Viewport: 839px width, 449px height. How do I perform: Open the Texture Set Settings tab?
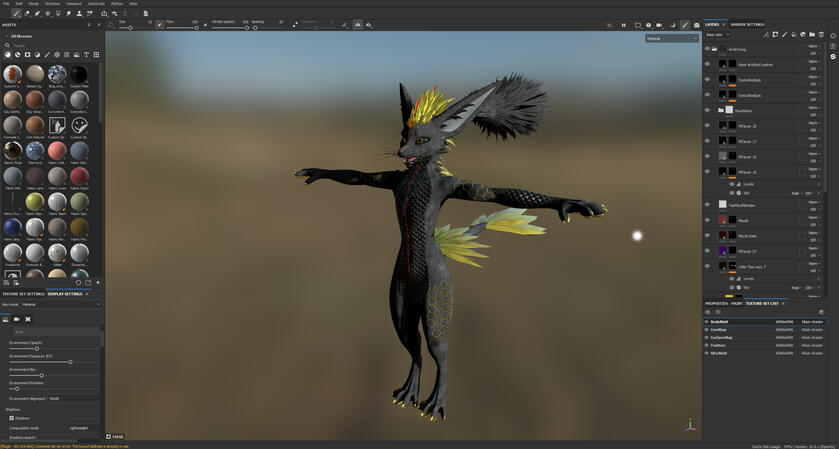click(22, 294)
